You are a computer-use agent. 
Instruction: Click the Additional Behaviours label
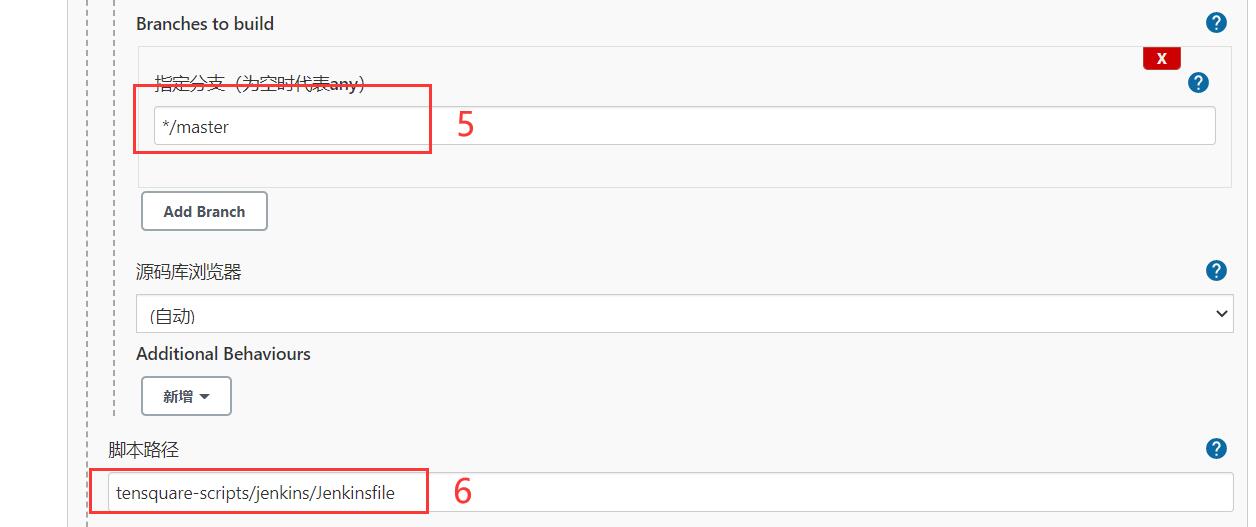point(223,354)
